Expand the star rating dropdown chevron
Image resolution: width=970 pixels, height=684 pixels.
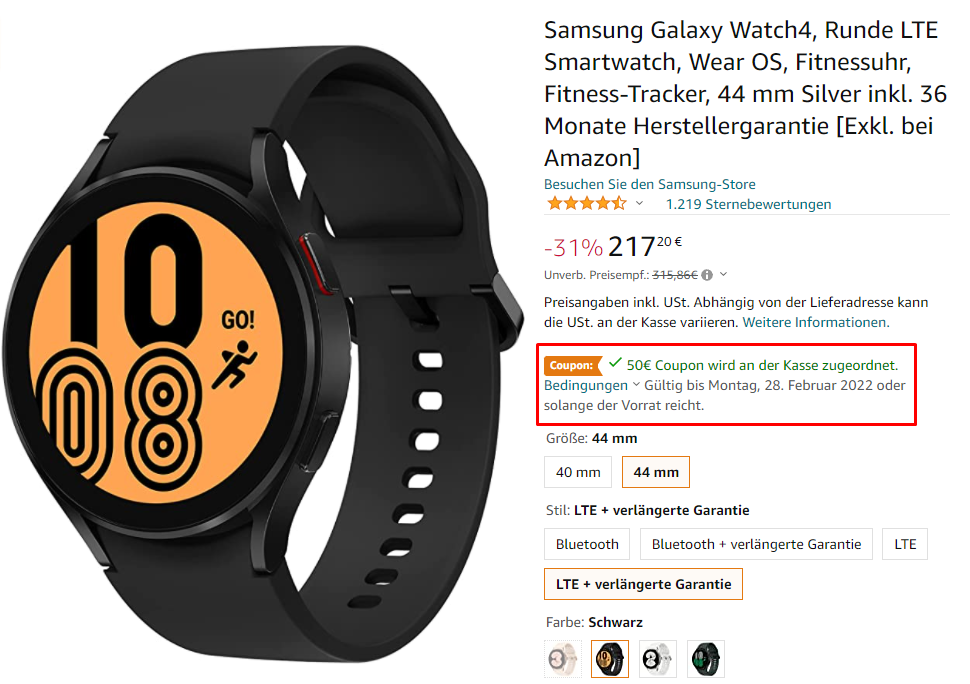639,203
